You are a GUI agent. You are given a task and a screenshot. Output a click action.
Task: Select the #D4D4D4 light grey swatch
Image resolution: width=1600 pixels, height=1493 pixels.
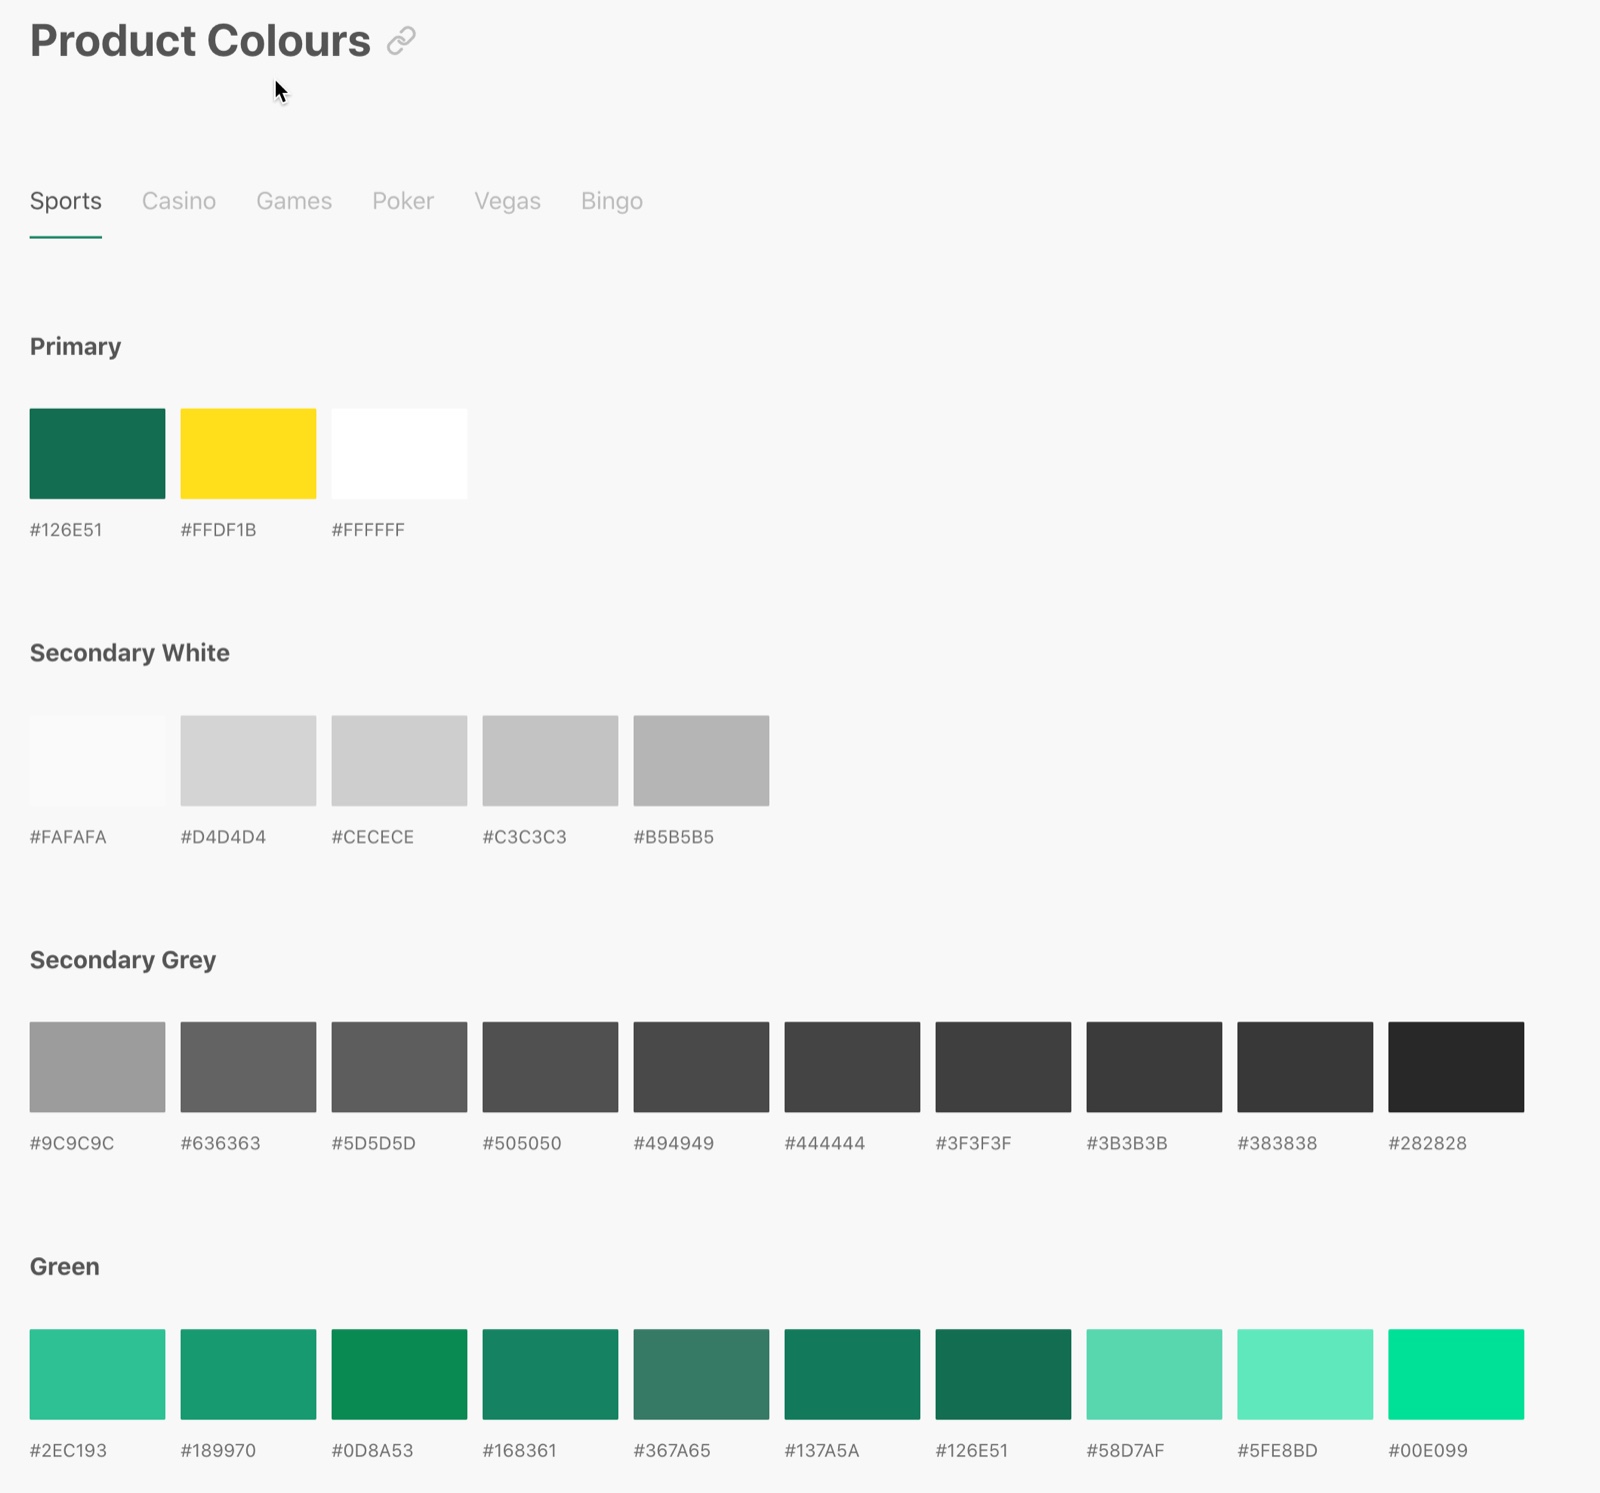[x=248, y=760]
